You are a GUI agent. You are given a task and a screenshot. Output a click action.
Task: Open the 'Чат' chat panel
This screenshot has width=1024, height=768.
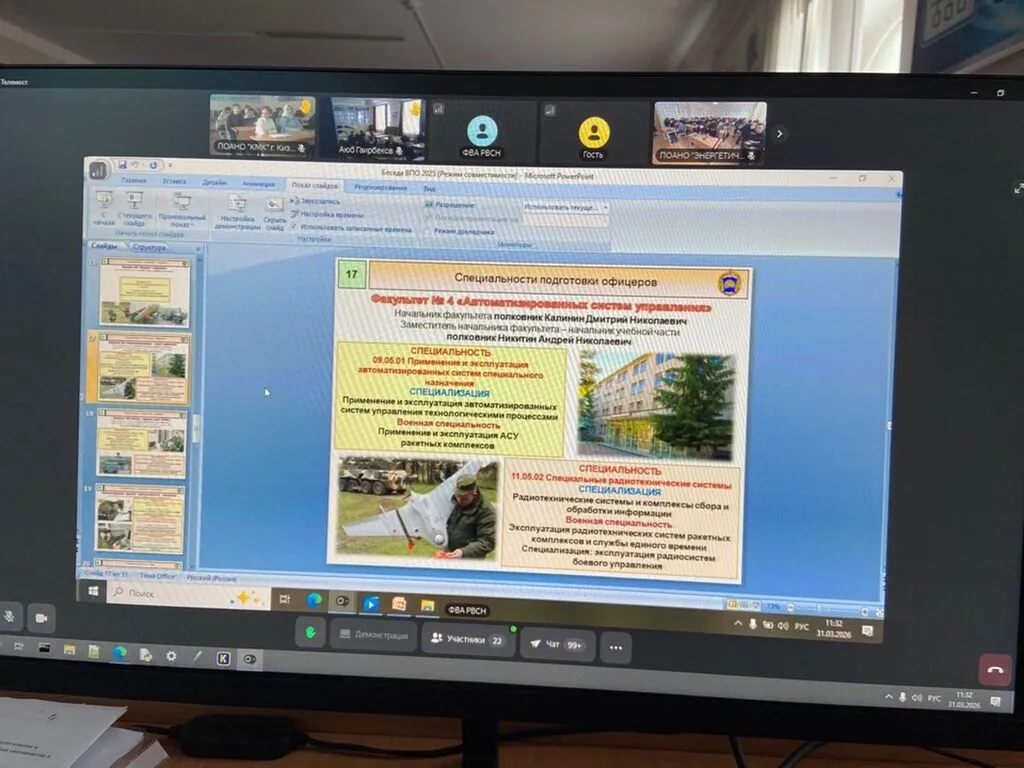[557, 644]
